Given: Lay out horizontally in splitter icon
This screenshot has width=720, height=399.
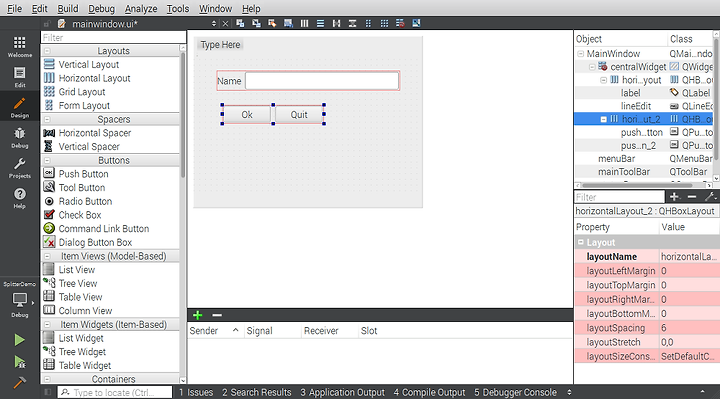Looking at the screenshot, I should [x=337, y=23].
